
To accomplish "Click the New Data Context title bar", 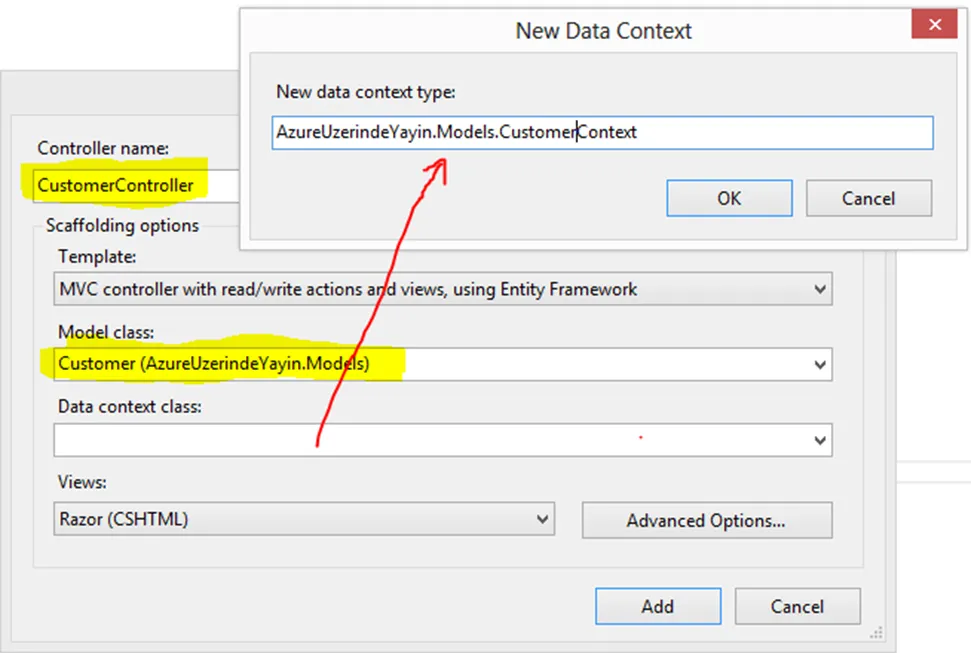I will click(x=576, y=30).
